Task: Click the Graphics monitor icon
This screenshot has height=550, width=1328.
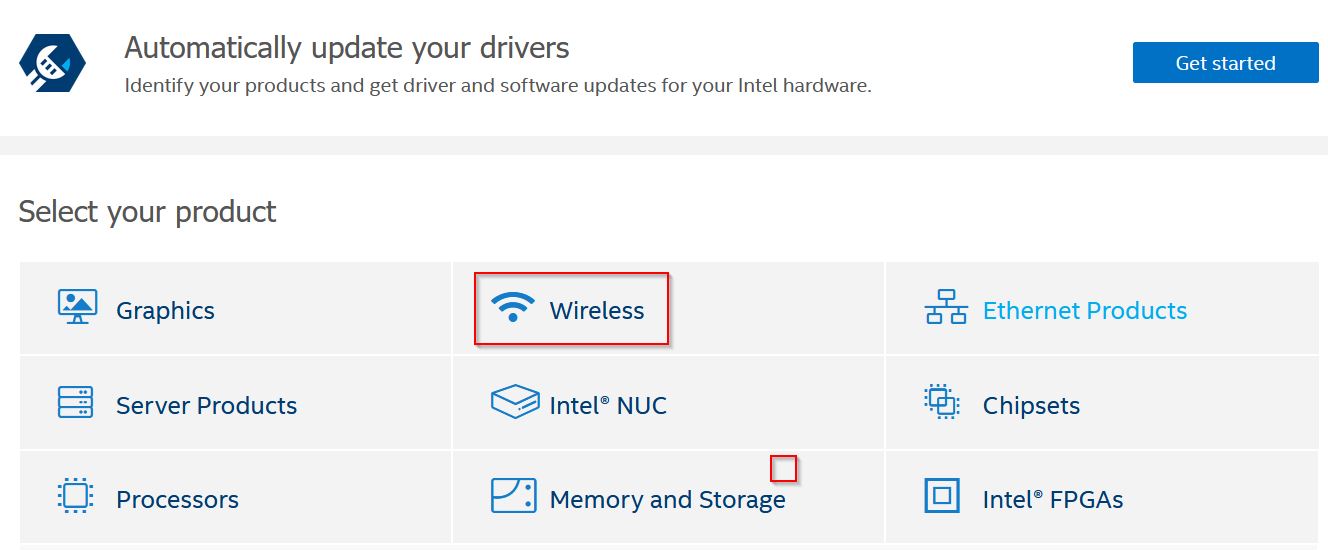Action: coord(77,307)
